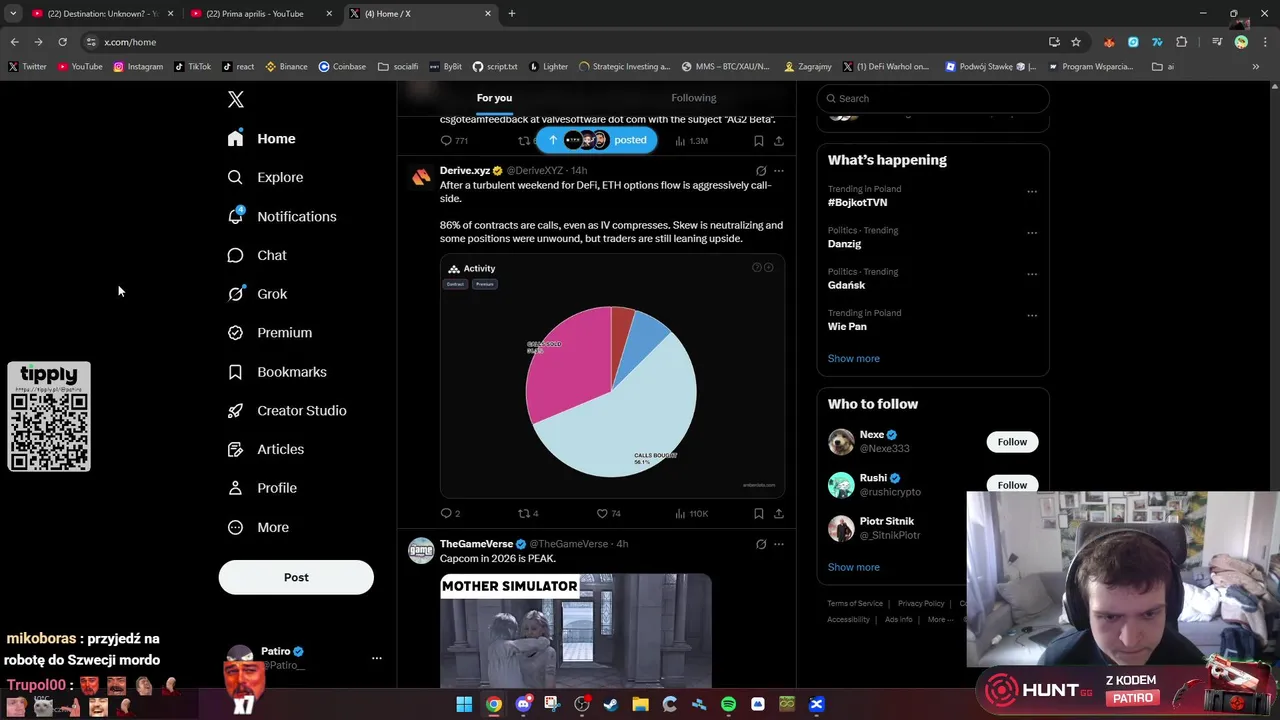The height and width of the screenshot is (720, 1280).
Task: Open #BojkotTVN trending topic
Action: (857, 202)
